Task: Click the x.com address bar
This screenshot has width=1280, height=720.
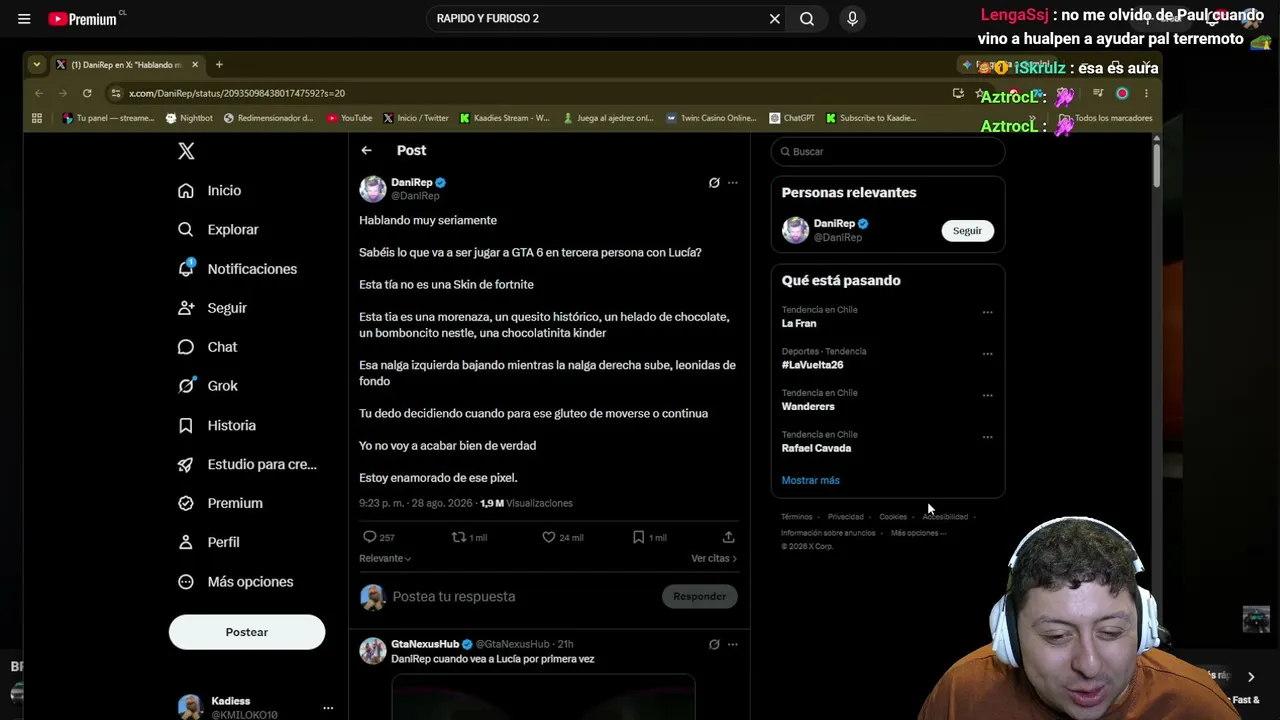Action: (x=530, y=93)
